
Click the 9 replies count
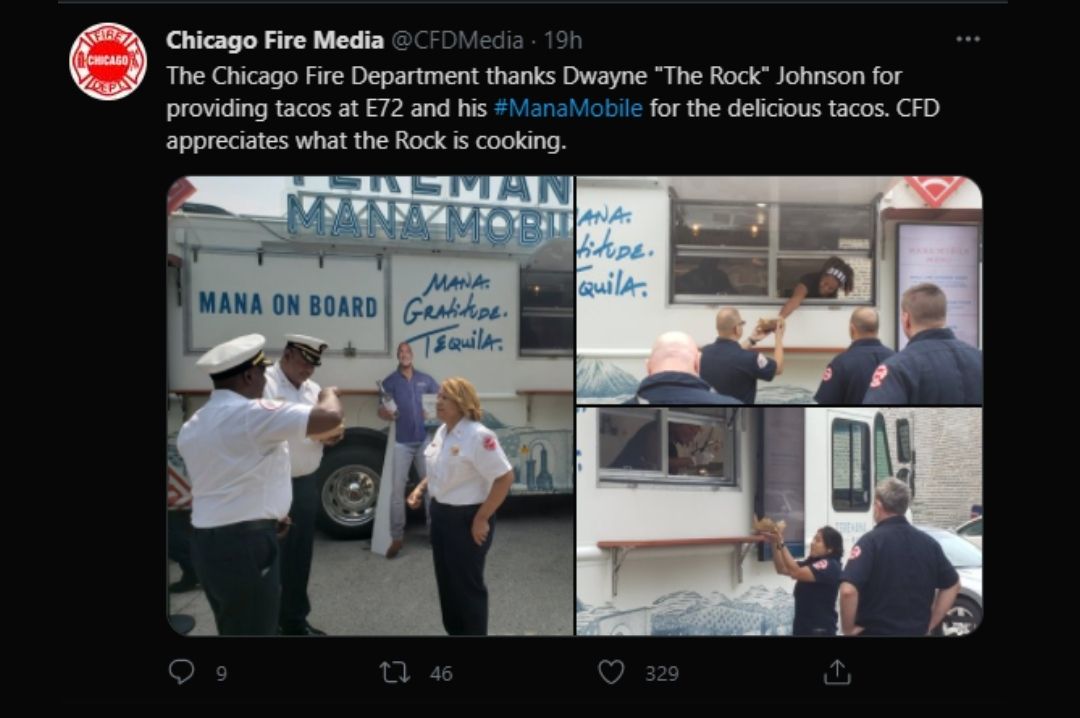pos(221,673)
